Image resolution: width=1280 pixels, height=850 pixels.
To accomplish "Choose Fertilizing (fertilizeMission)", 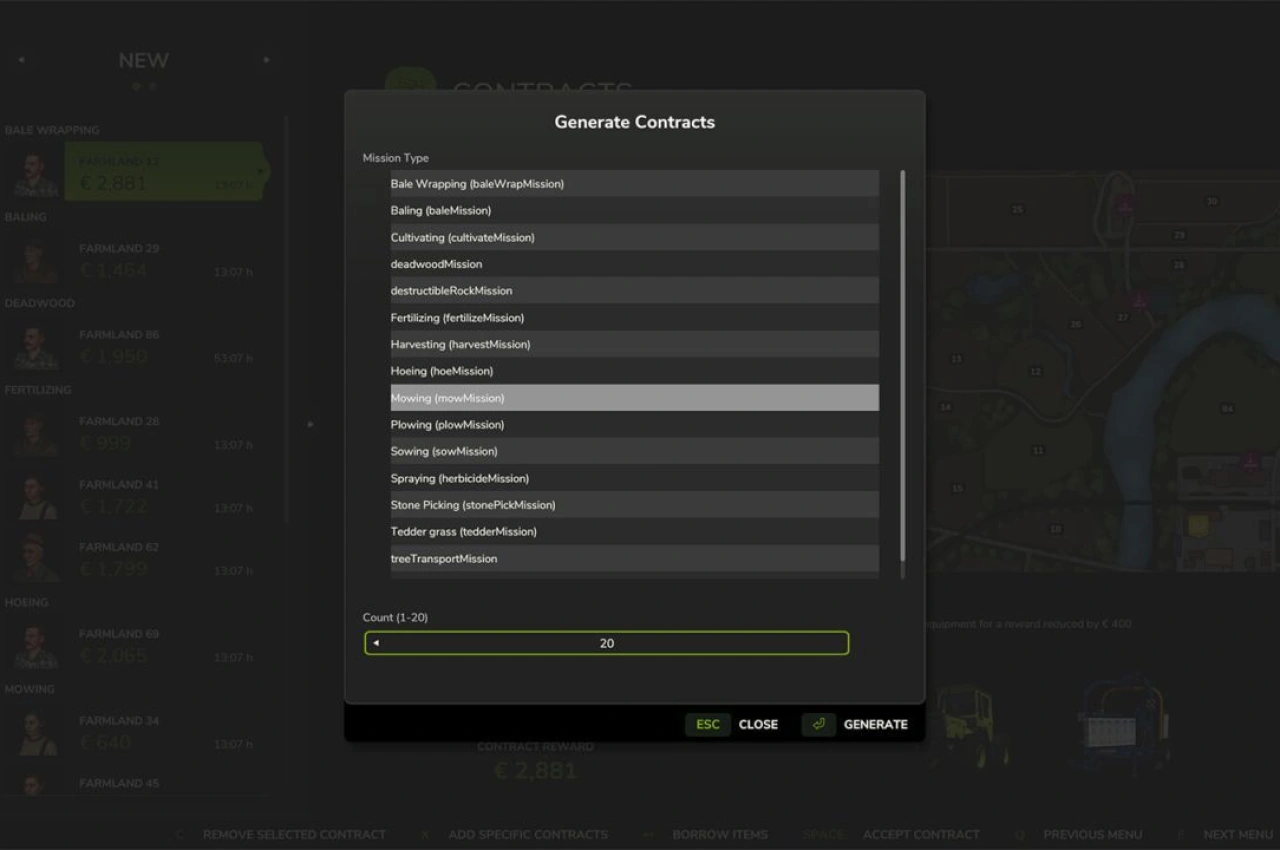I will click(x=634, y=318).
